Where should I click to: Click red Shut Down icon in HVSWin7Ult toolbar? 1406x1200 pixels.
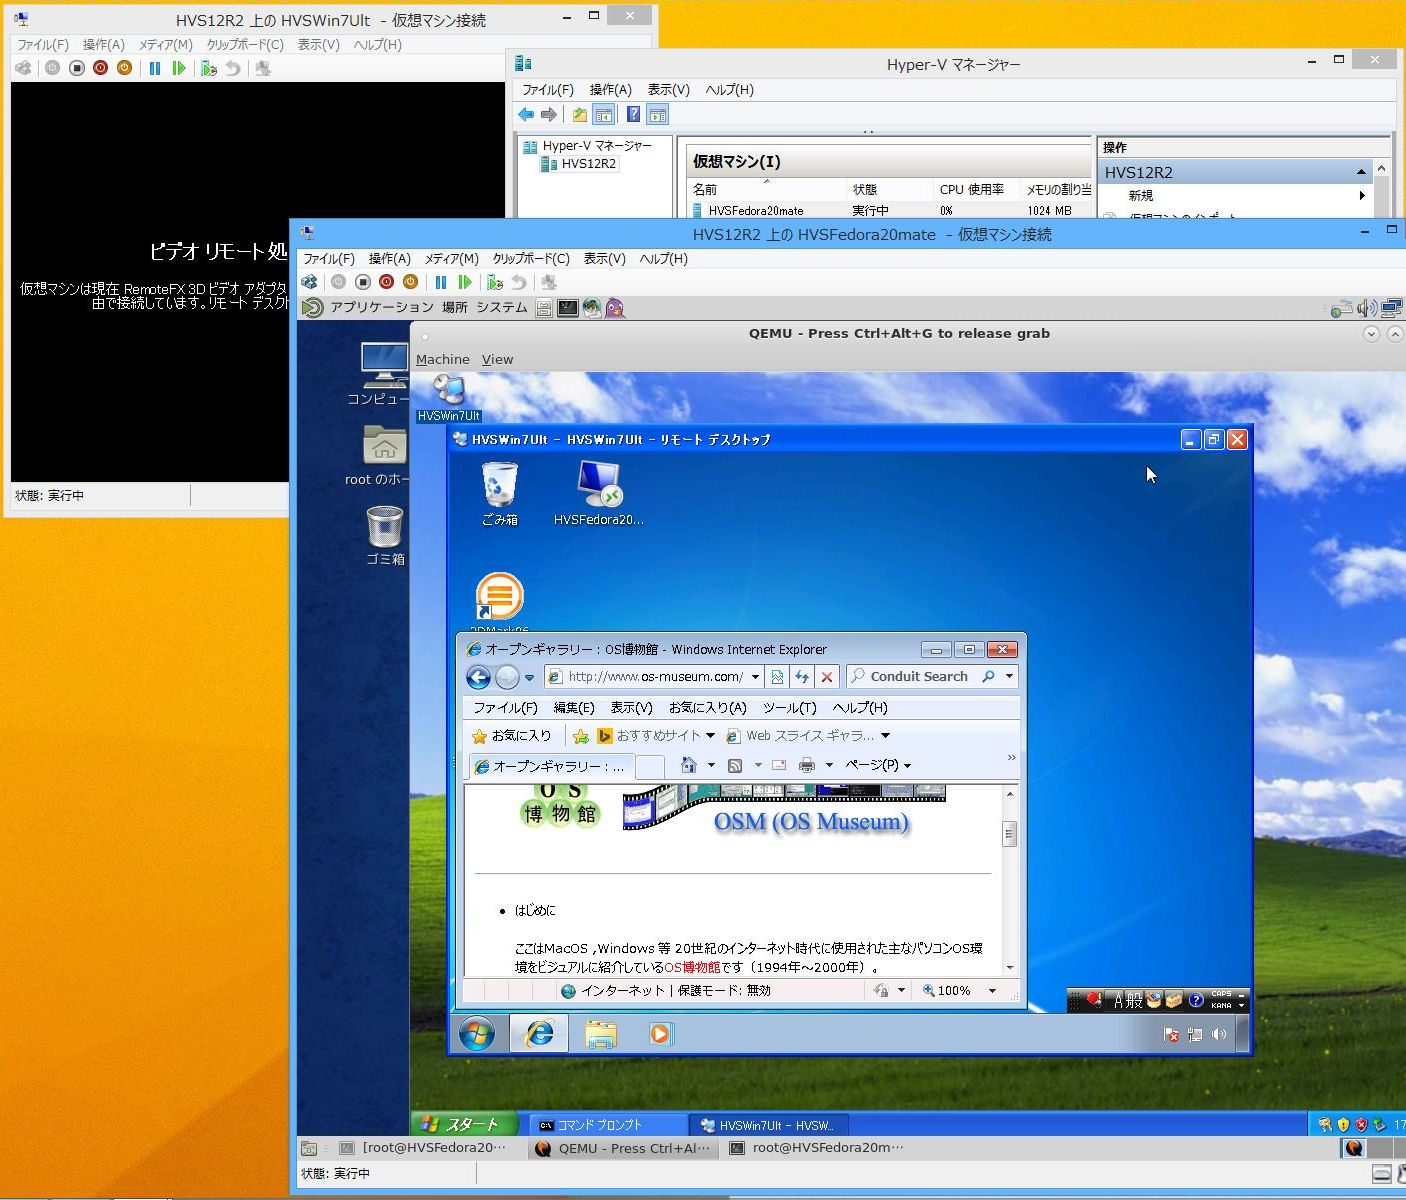pyautogui.click(x=100, y=68)
